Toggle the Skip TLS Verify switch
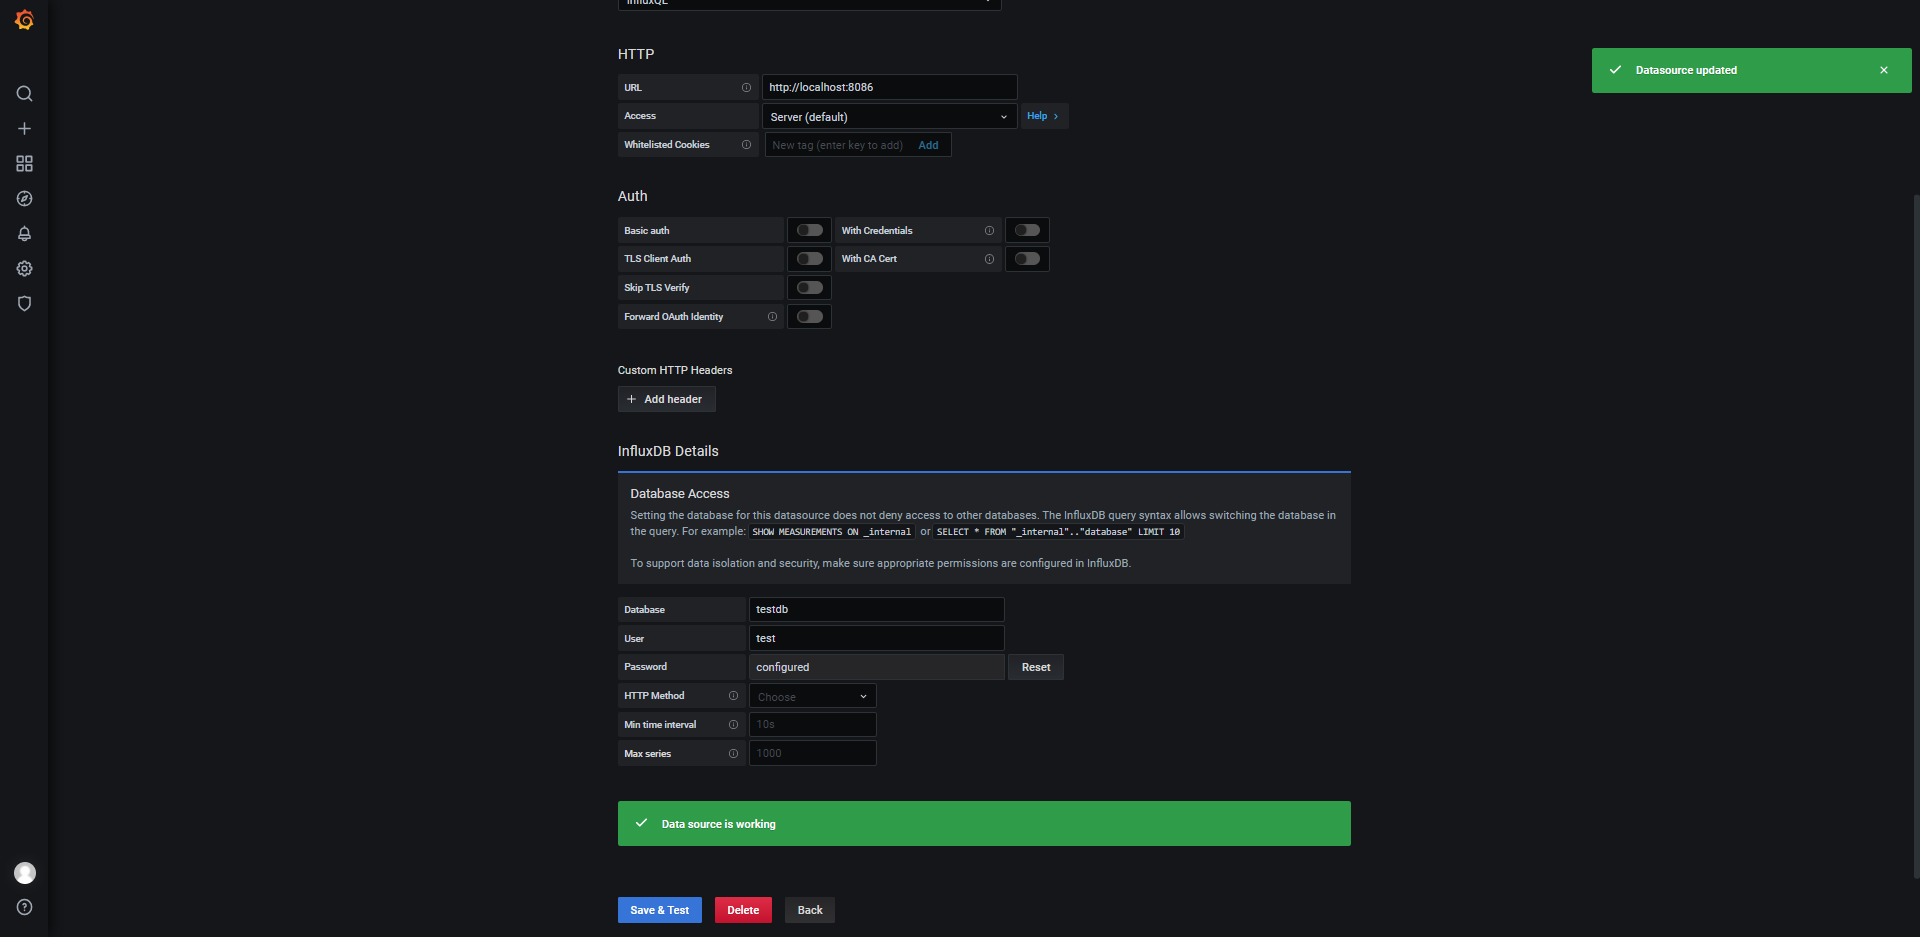Viewport: 1920px width, 937px height. 810,288
